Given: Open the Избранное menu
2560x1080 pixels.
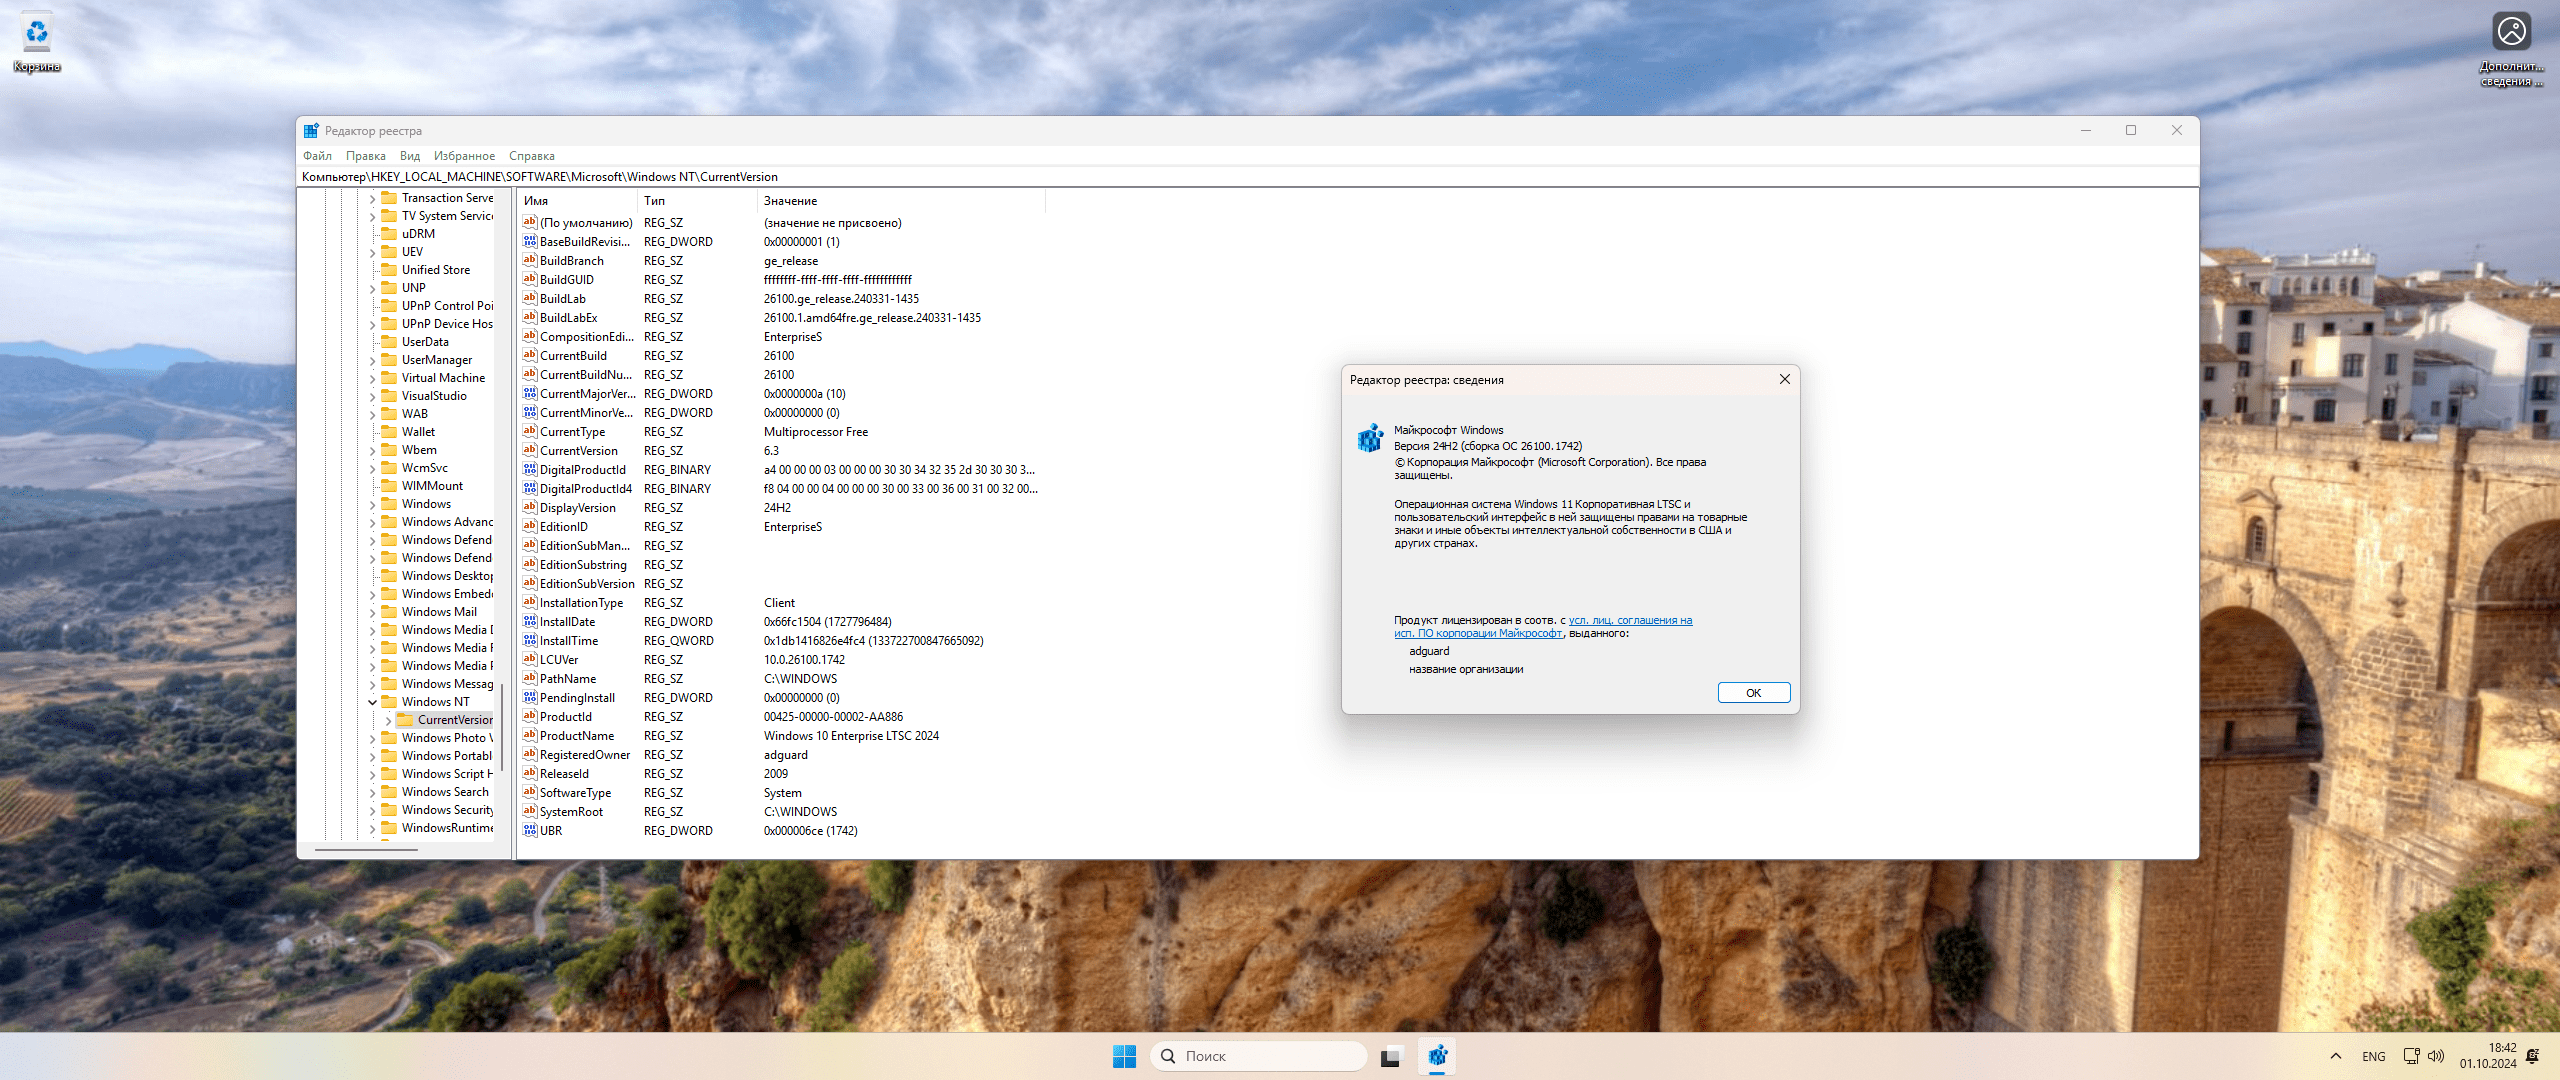Looking at the screenshot, I should (464, 156).
